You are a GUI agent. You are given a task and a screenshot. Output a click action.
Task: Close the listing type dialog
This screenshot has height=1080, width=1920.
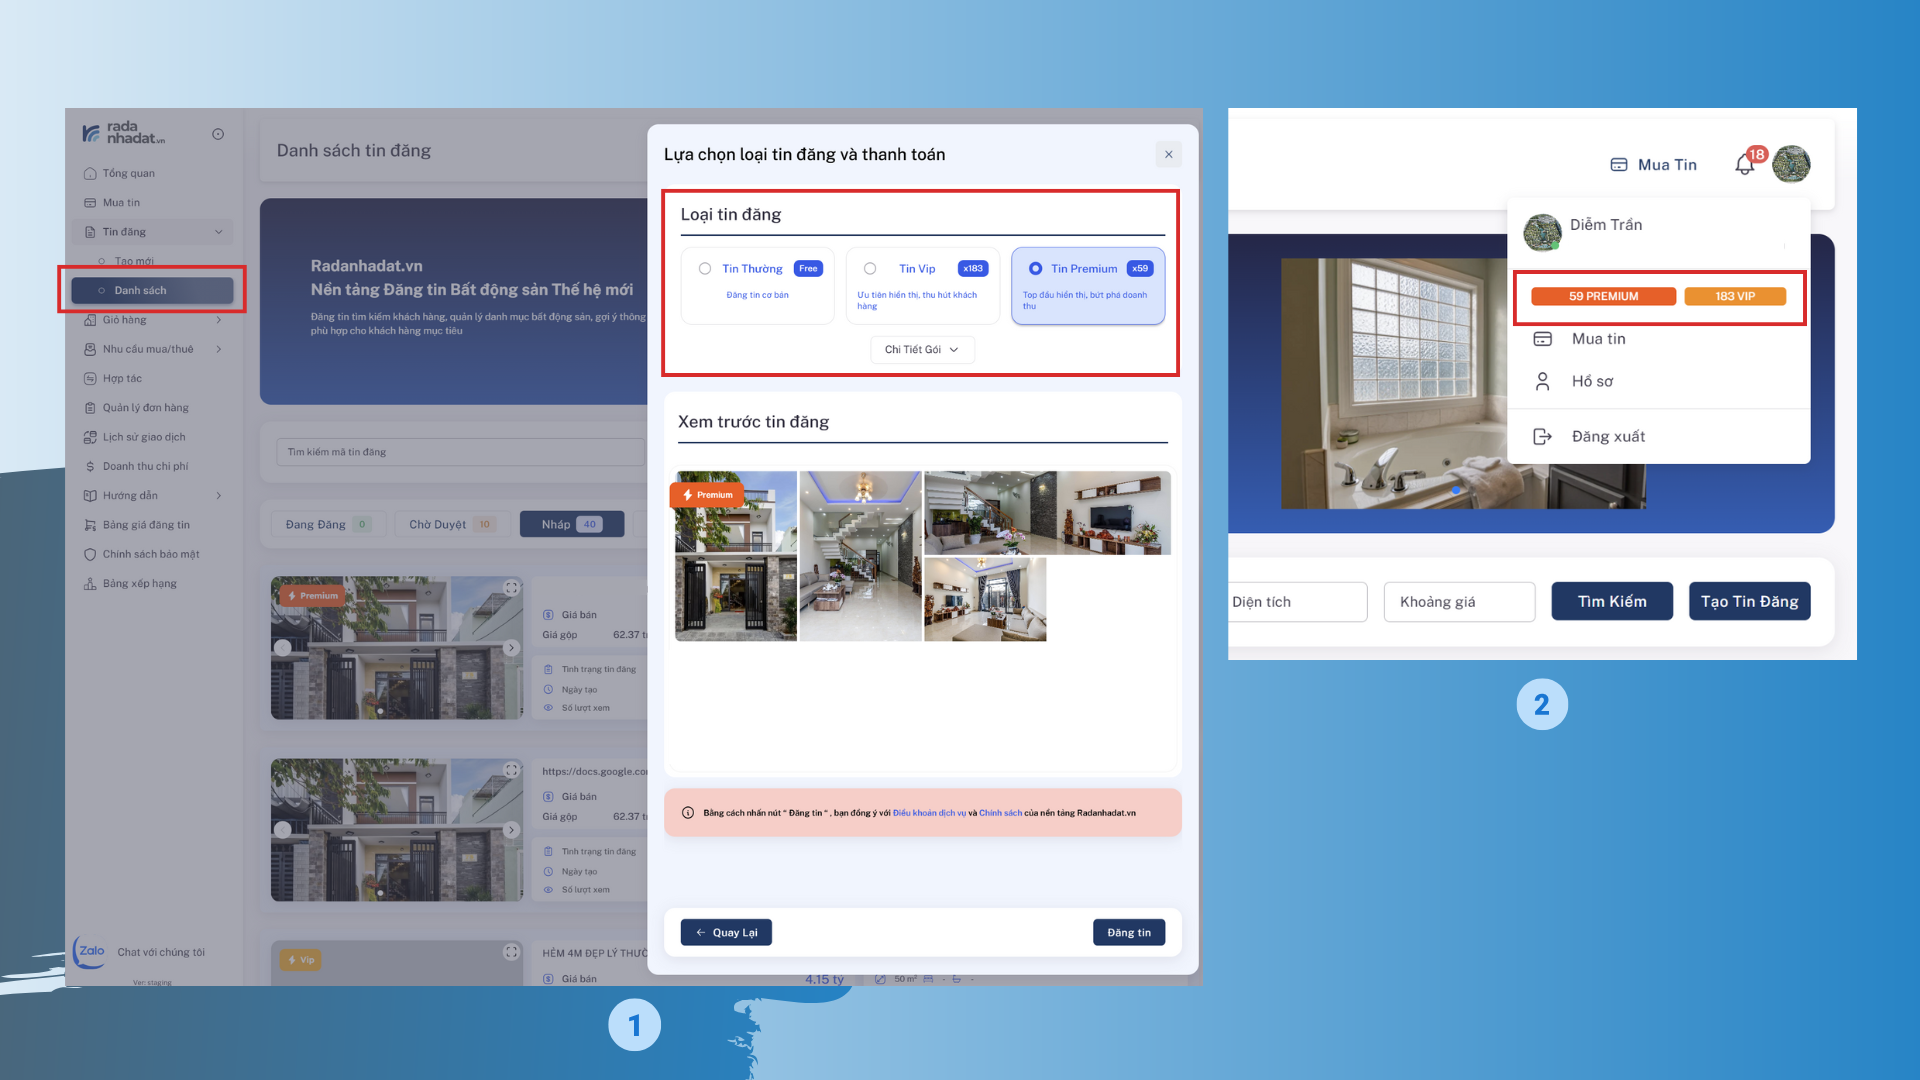1168,154
